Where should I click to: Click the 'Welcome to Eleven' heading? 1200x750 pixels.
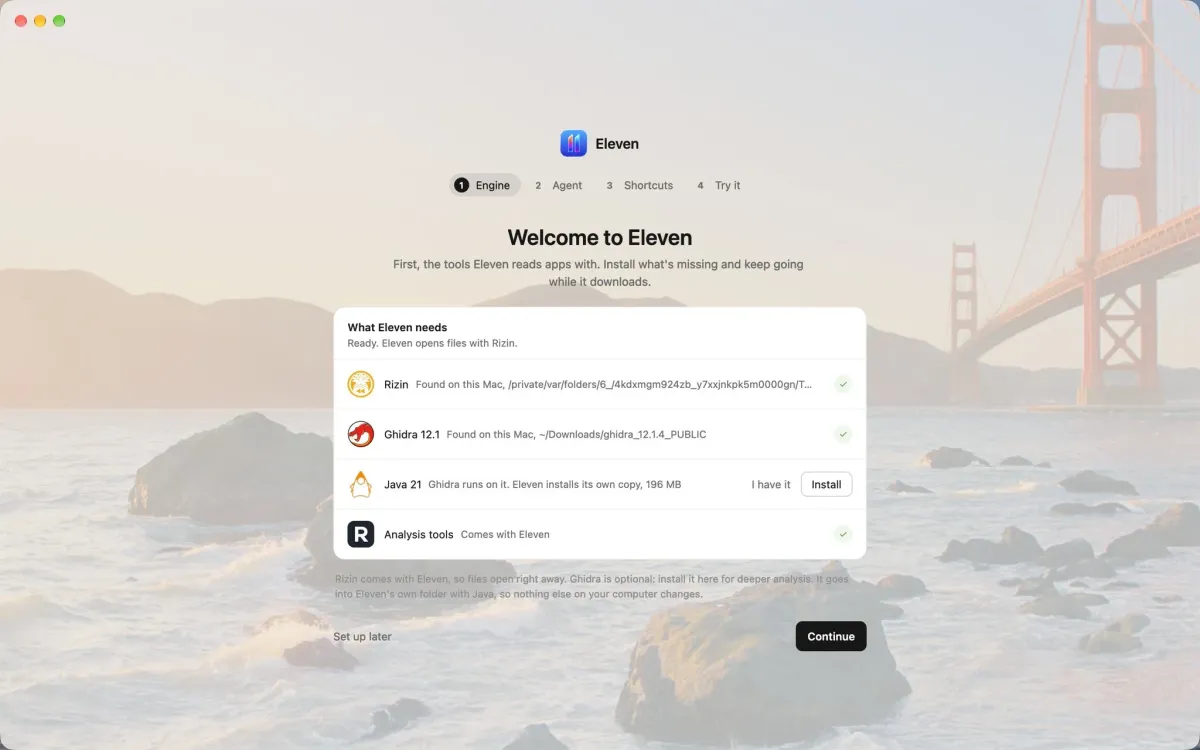point(600,238)
